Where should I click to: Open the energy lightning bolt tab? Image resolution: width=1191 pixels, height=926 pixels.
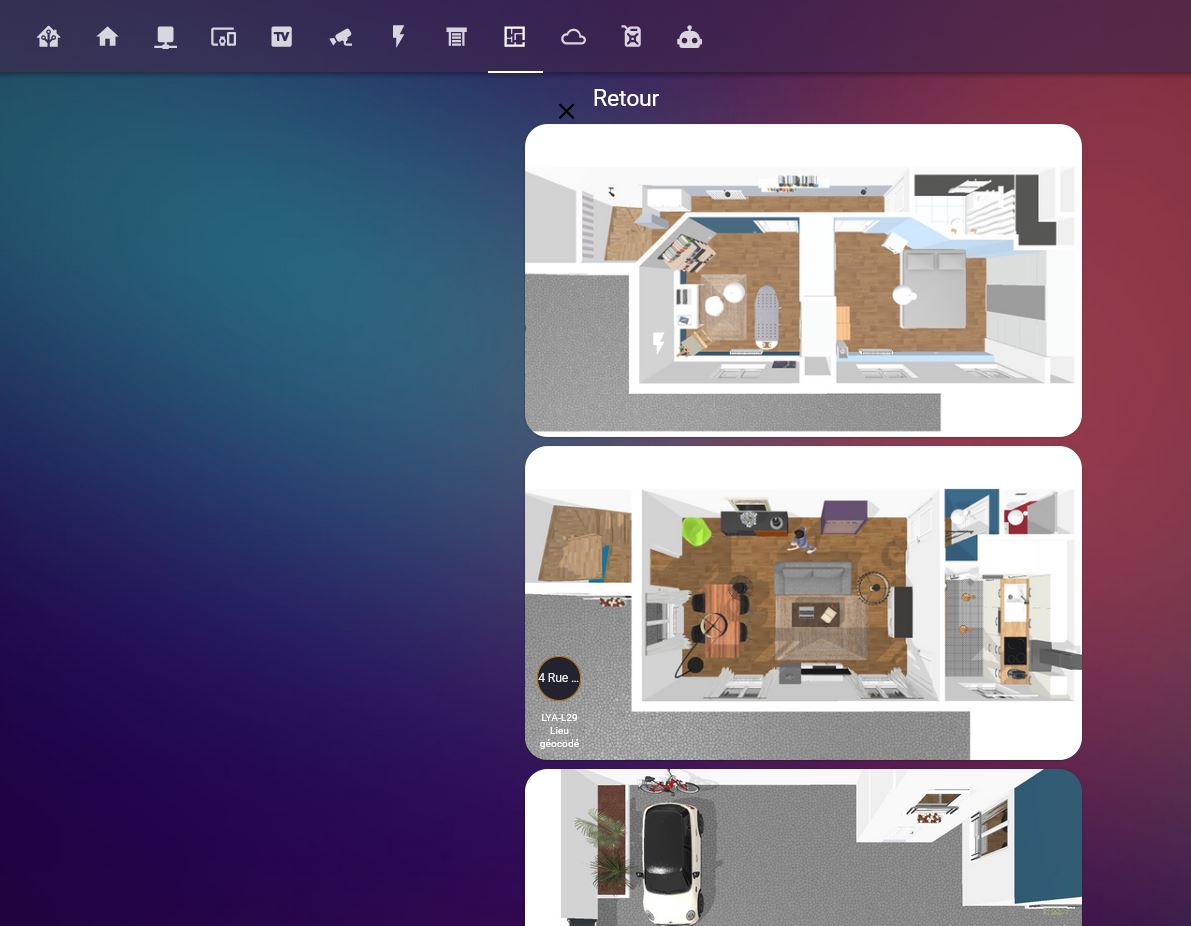tap(398, 36)
